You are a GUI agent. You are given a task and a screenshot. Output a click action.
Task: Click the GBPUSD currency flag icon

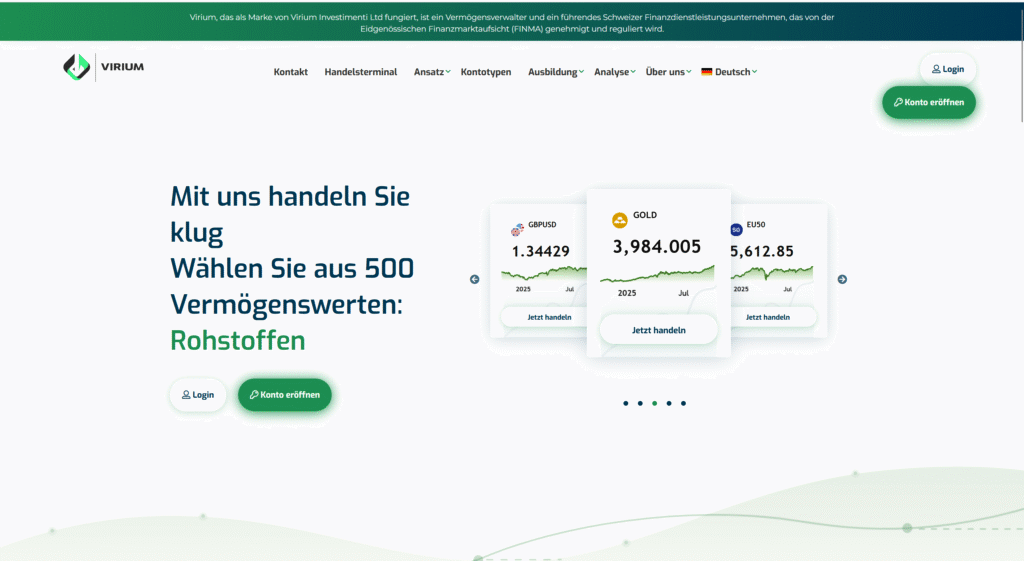[x=518, y=229]
